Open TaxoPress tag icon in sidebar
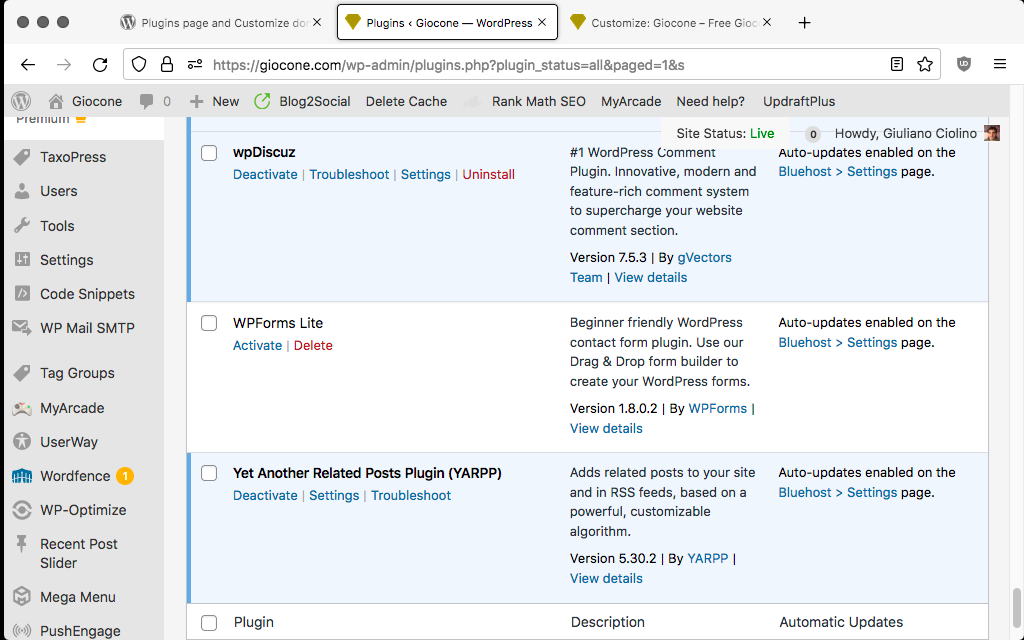This screenshot has width=1024, height=640. point(22,157)
